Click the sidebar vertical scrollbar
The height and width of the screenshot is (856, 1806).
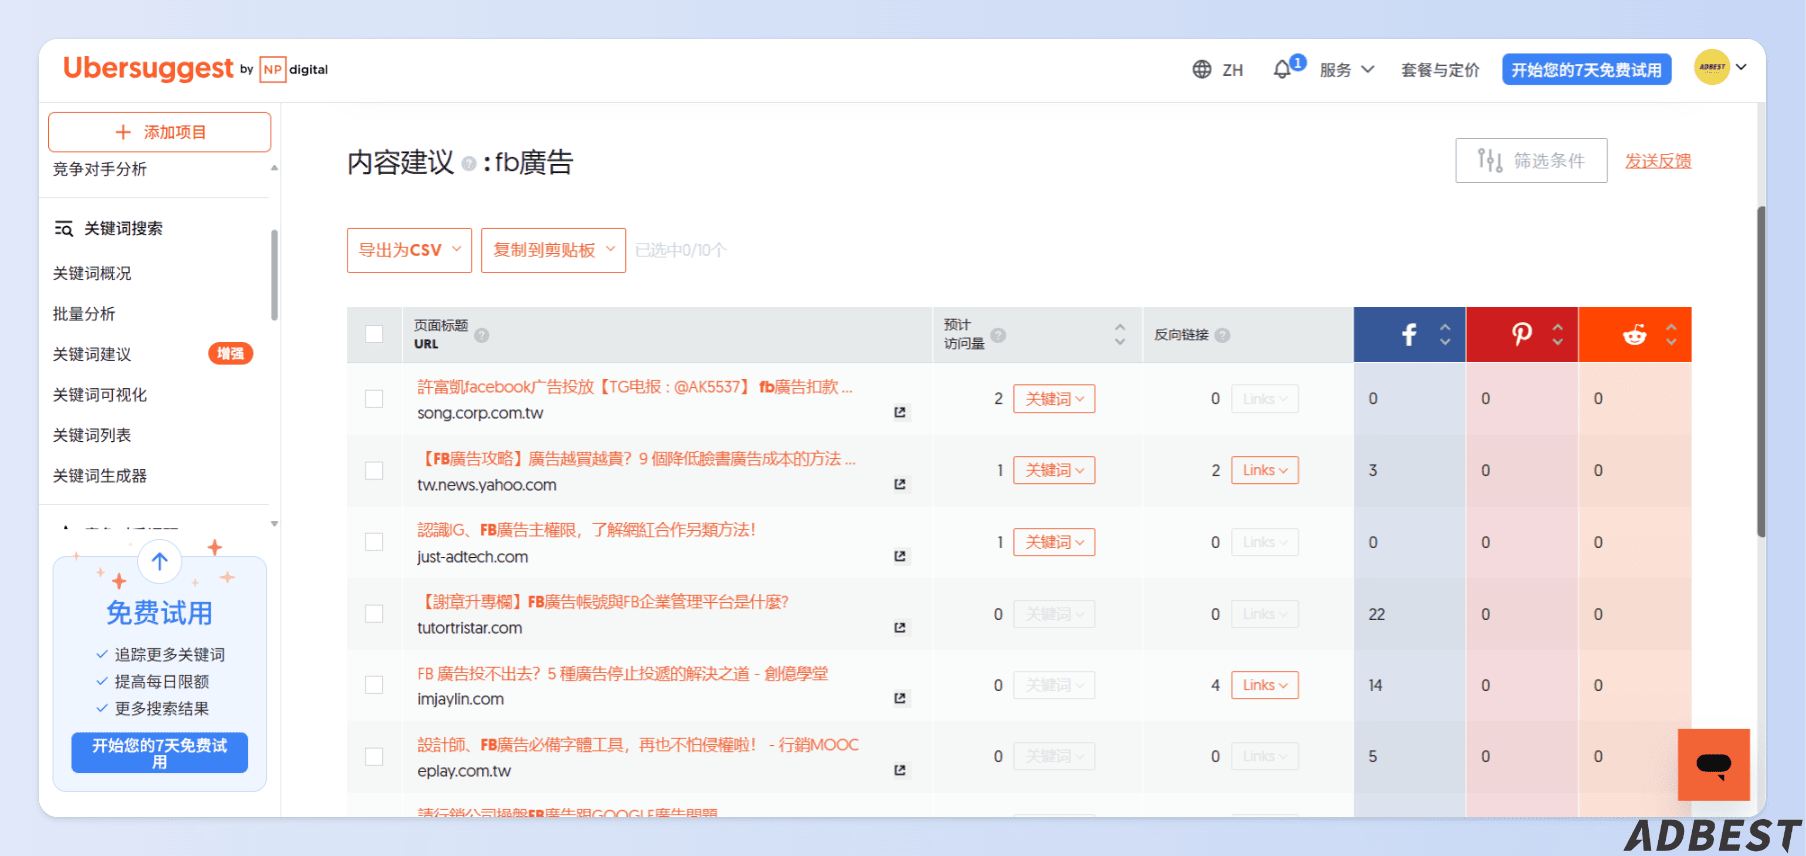[274, 275]
